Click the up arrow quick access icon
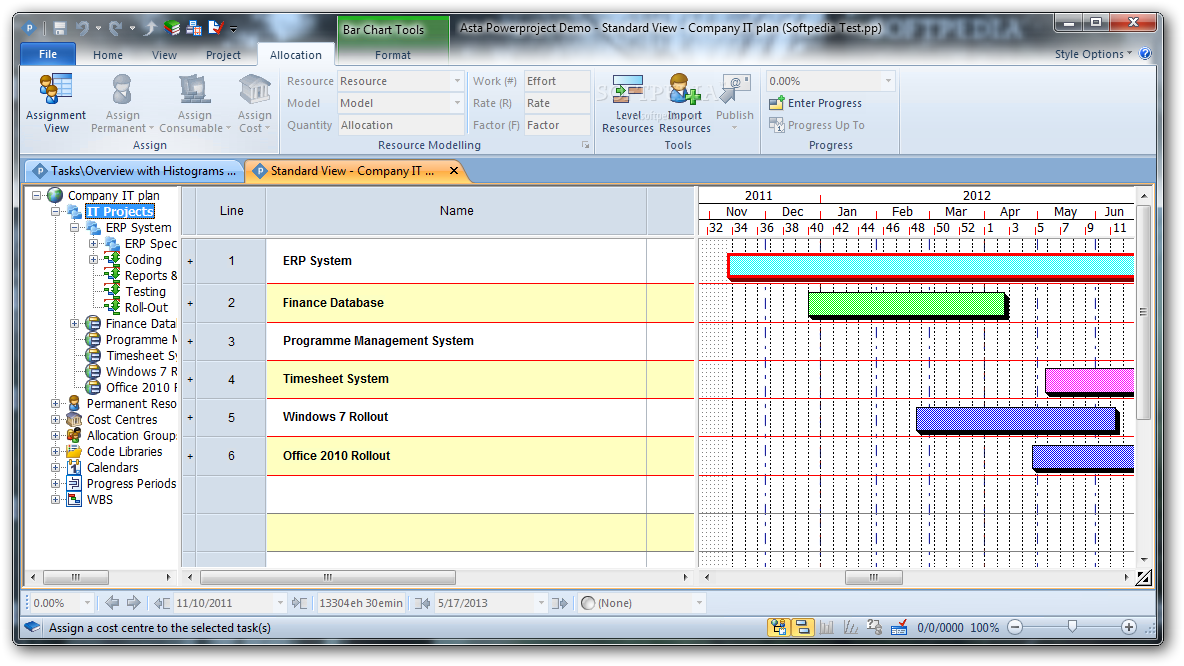The width and height of the screenshot is (1184, 666). pyautogui.click(x=150, y=29)
